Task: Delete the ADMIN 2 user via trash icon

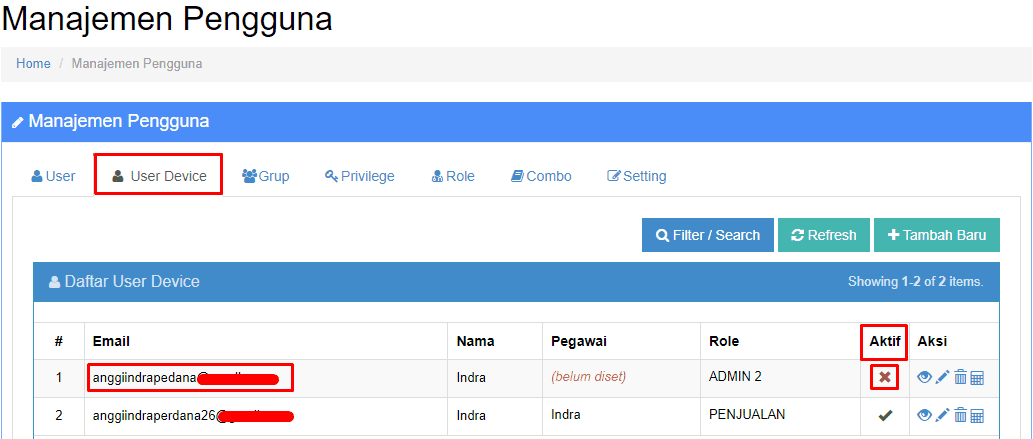Action: [x=960, y=377]
